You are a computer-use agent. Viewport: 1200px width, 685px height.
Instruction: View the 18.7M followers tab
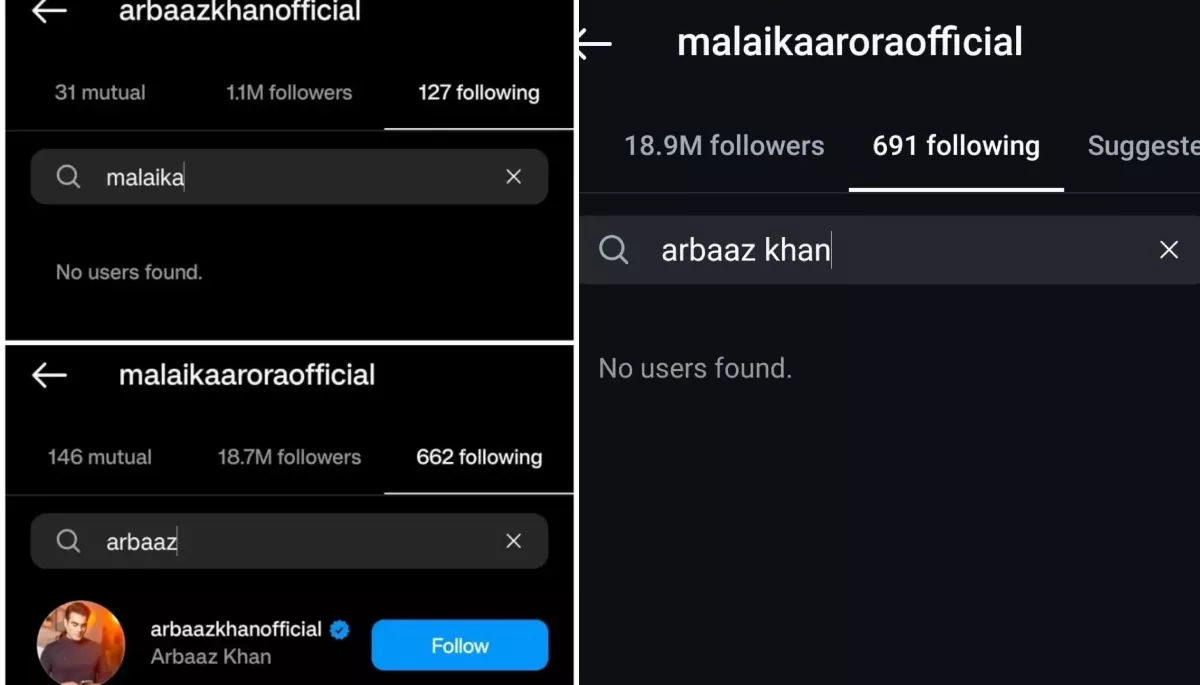point(289,457)
